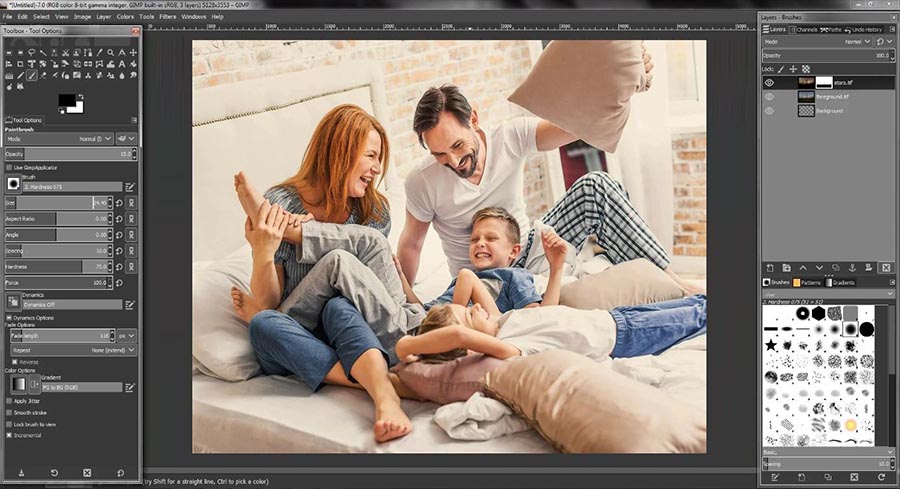Collapse the Dynamics Options expander
Image resolution: width=900 pixels, height=489 pixels.
[x=8, y=318]
